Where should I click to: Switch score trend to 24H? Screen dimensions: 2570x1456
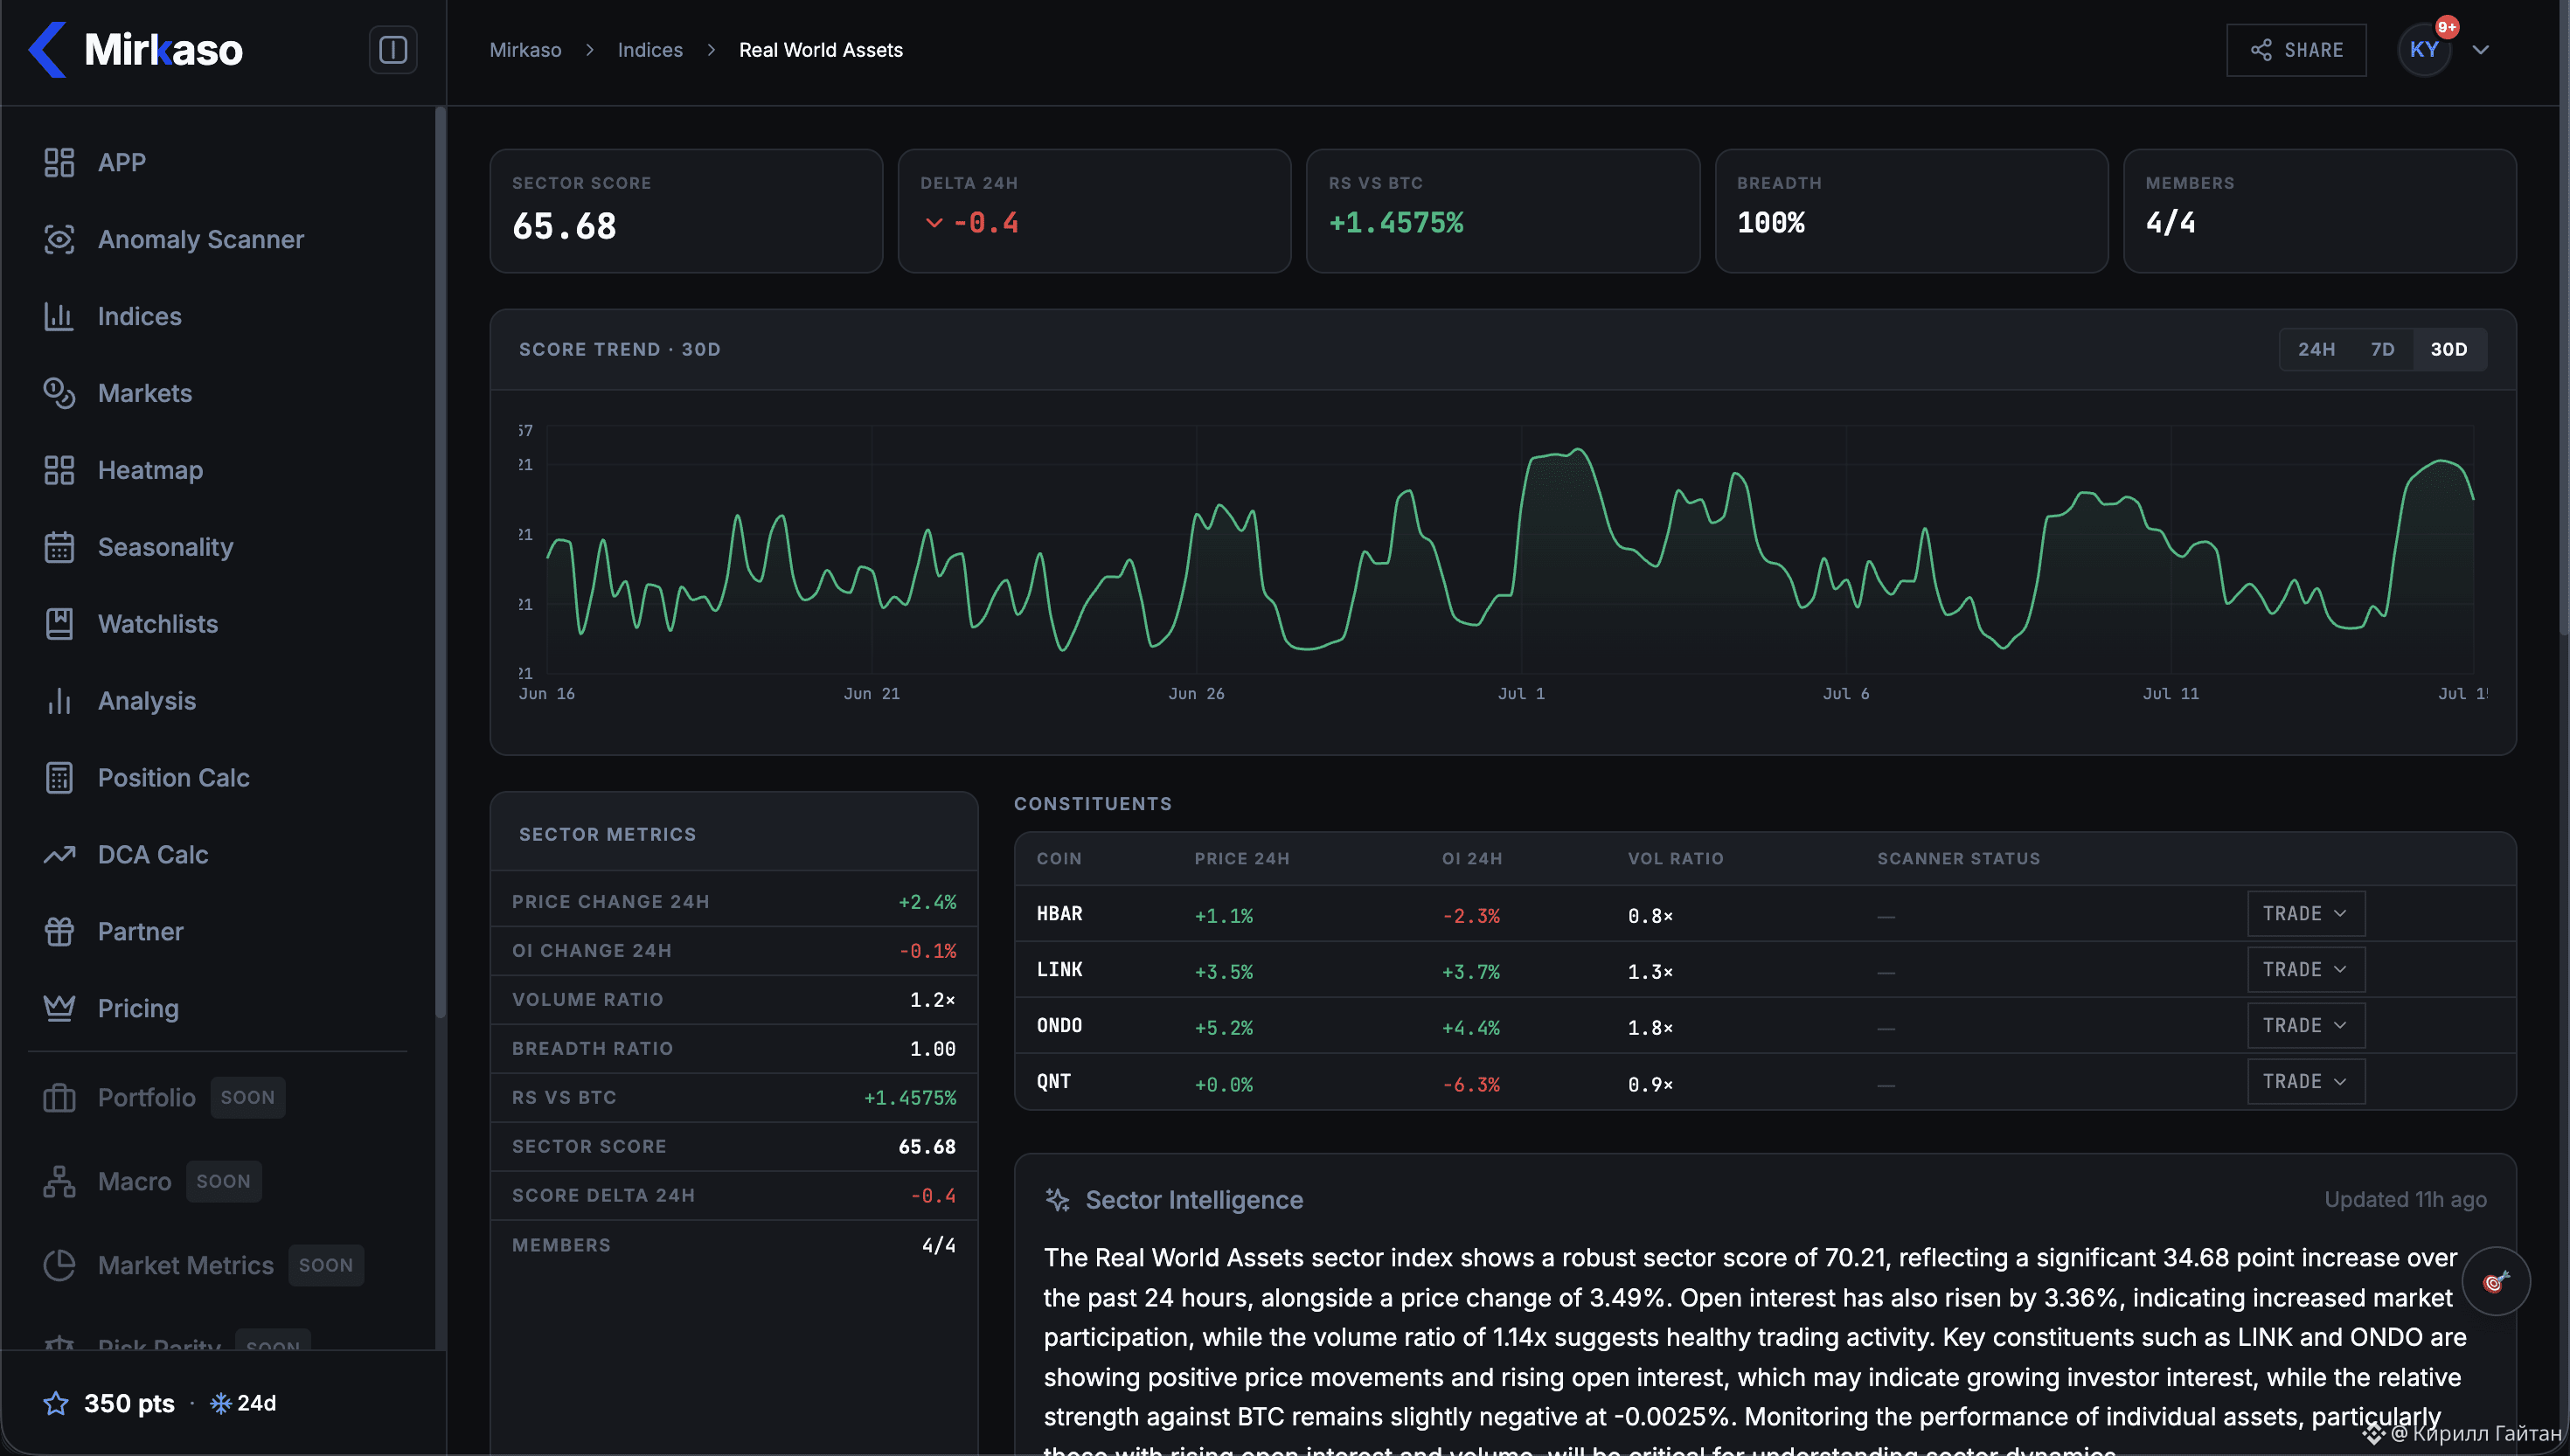click(2316, 349)
